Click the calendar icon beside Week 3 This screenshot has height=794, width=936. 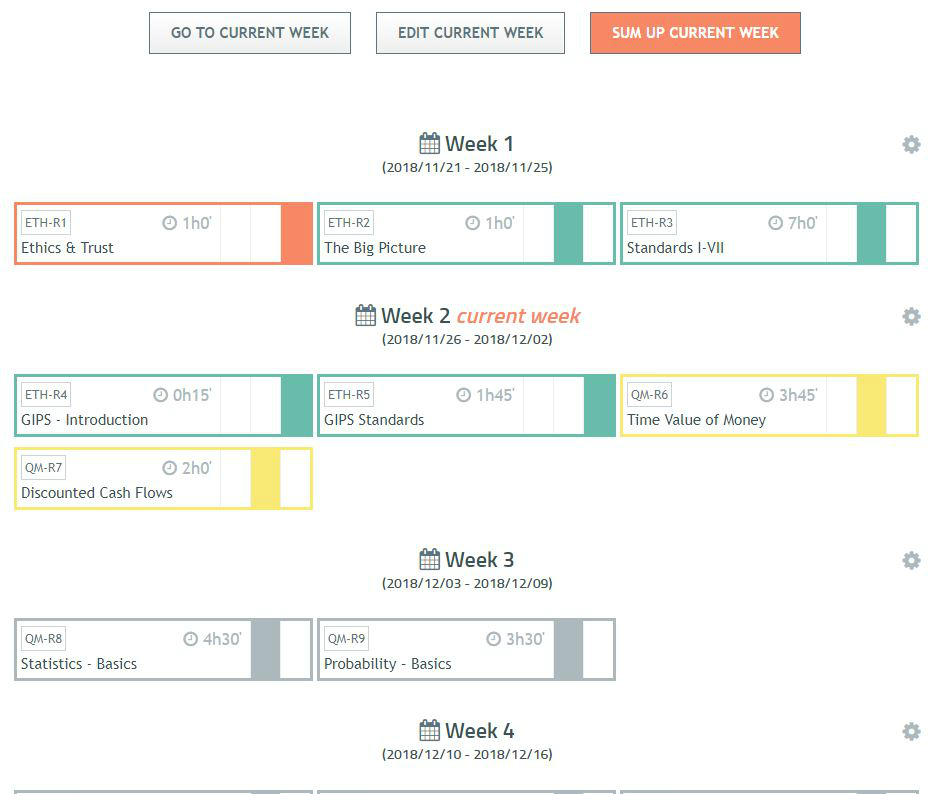point(430,559)
